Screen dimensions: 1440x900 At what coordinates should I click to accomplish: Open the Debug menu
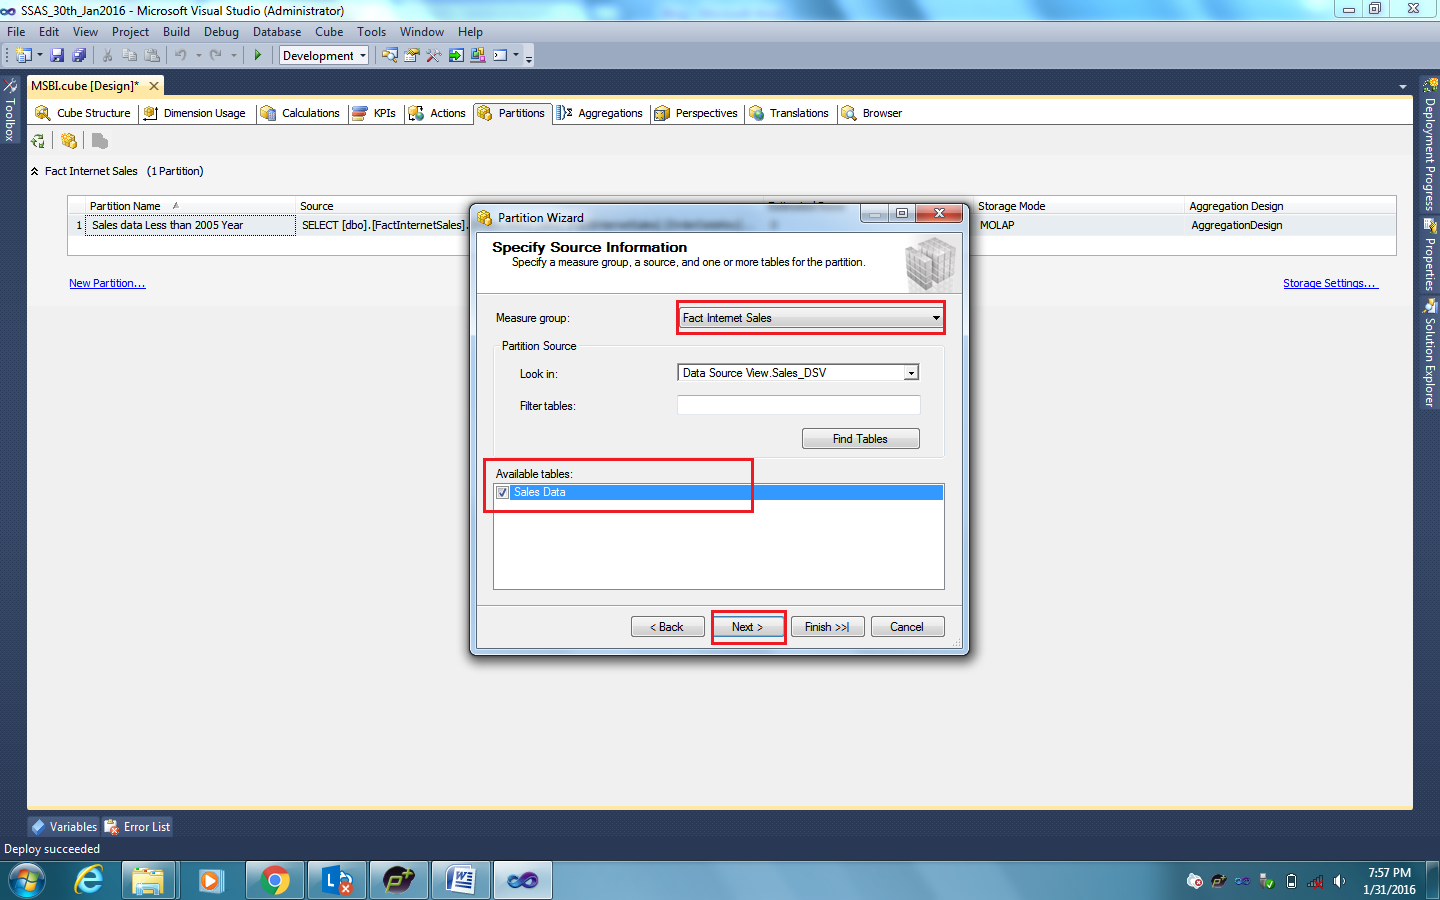[221, 32]
